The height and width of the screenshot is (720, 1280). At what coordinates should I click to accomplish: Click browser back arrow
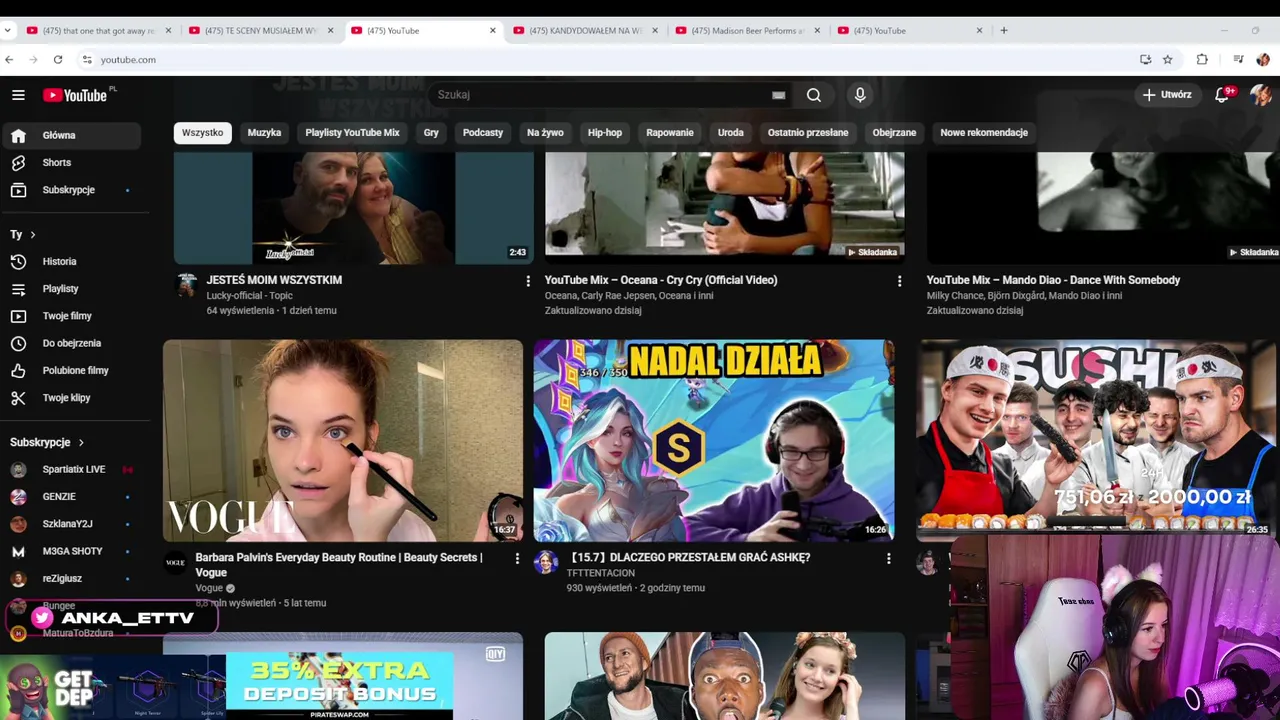(x=9, y=60)
